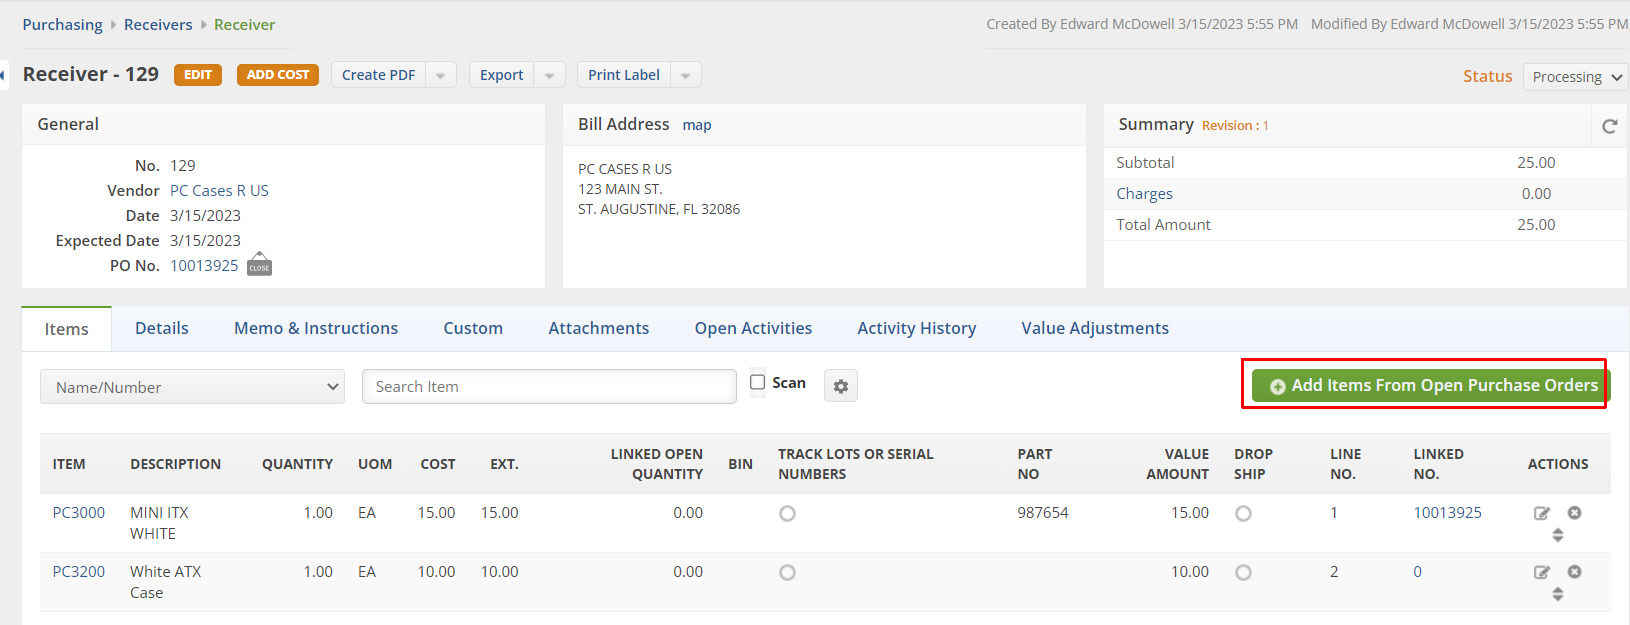
Task: Delete the PC3200 line item
Action: [1574, 572]
